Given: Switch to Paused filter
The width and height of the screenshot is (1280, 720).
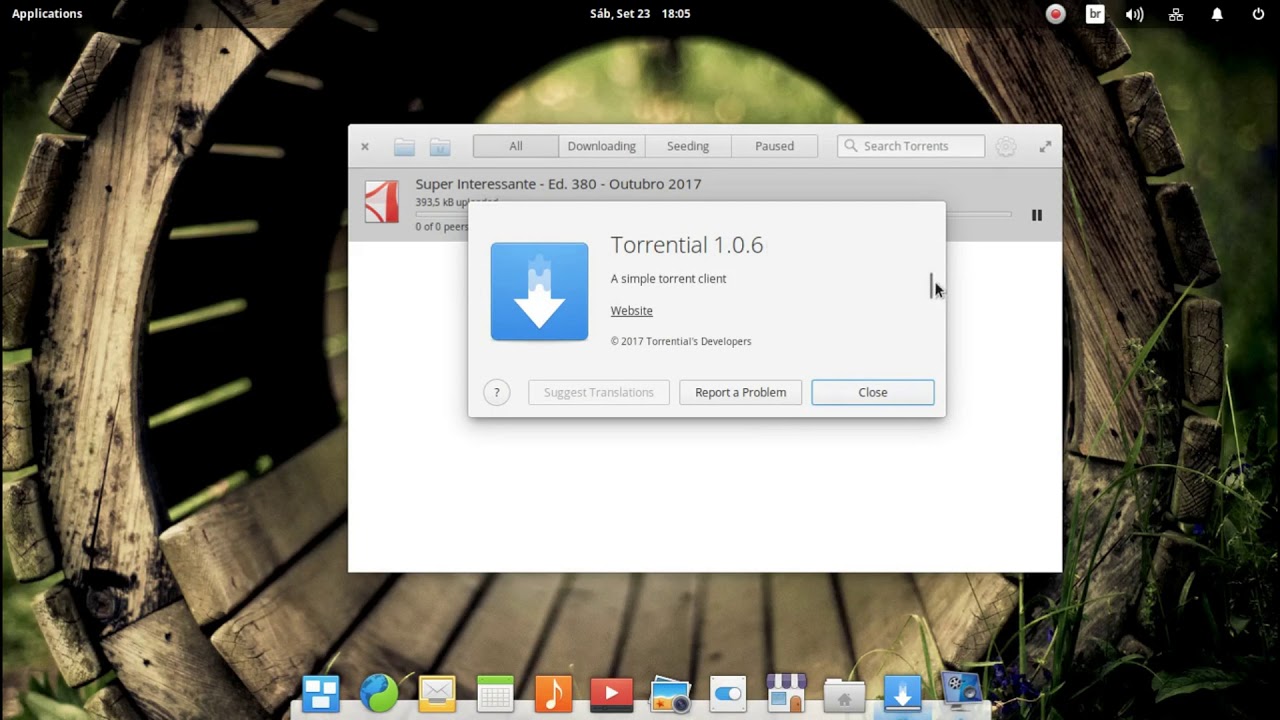Looking at the screenshot, I should pos(774,146).
